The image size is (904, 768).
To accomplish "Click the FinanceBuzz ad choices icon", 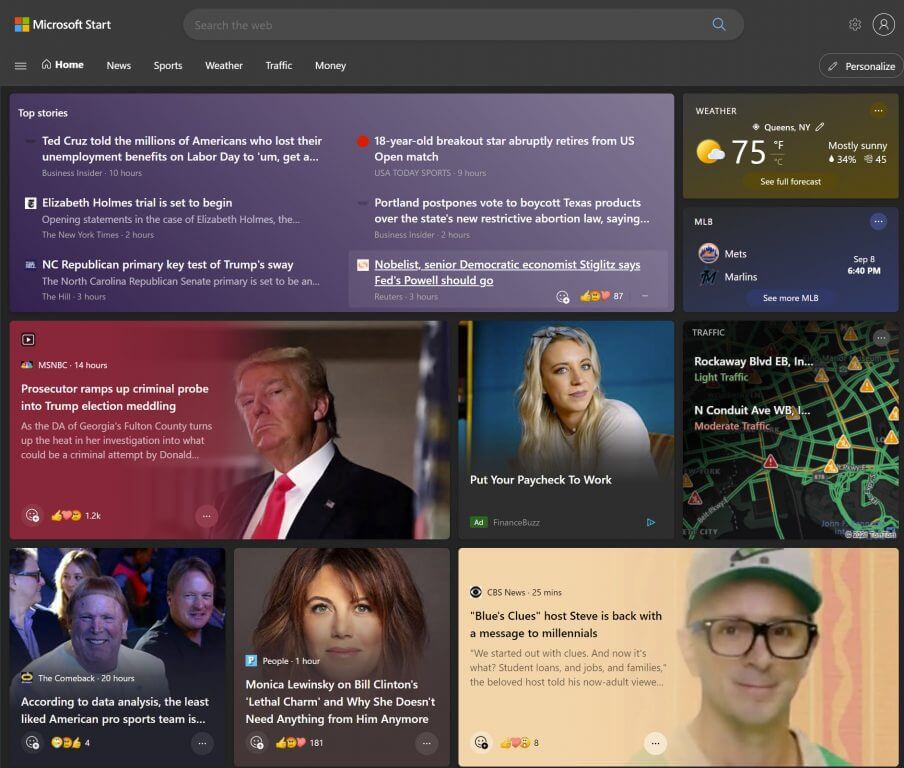I will (x=650, y=522).
